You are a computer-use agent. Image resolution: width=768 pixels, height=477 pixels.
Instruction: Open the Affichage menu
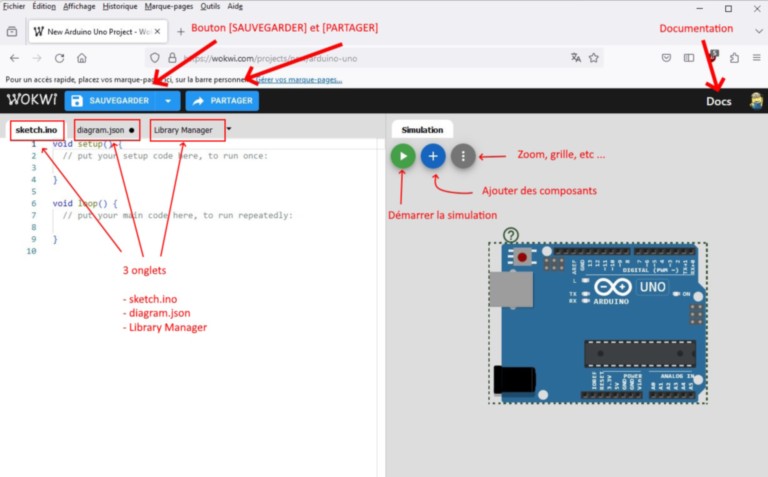[79, 6]
